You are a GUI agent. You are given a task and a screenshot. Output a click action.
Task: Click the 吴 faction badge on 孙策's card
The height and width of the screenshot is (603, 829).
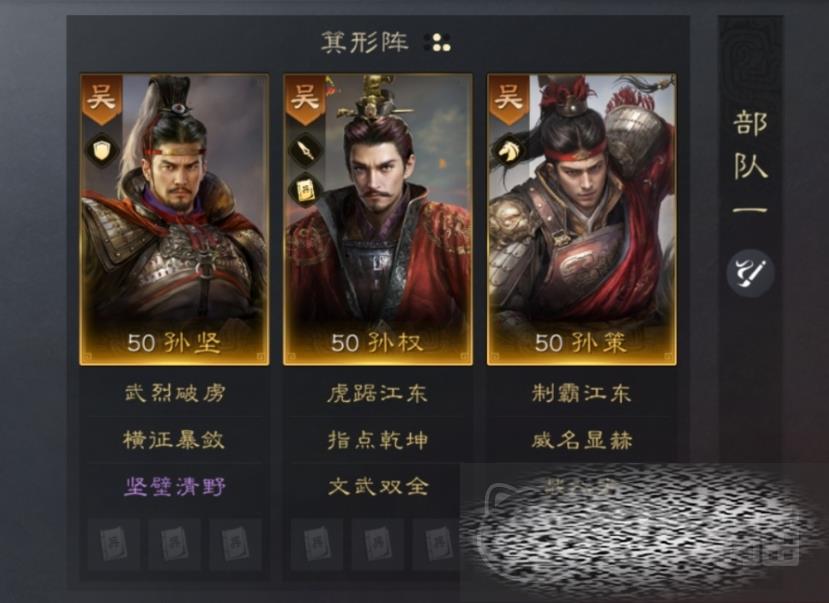(509, 100)
